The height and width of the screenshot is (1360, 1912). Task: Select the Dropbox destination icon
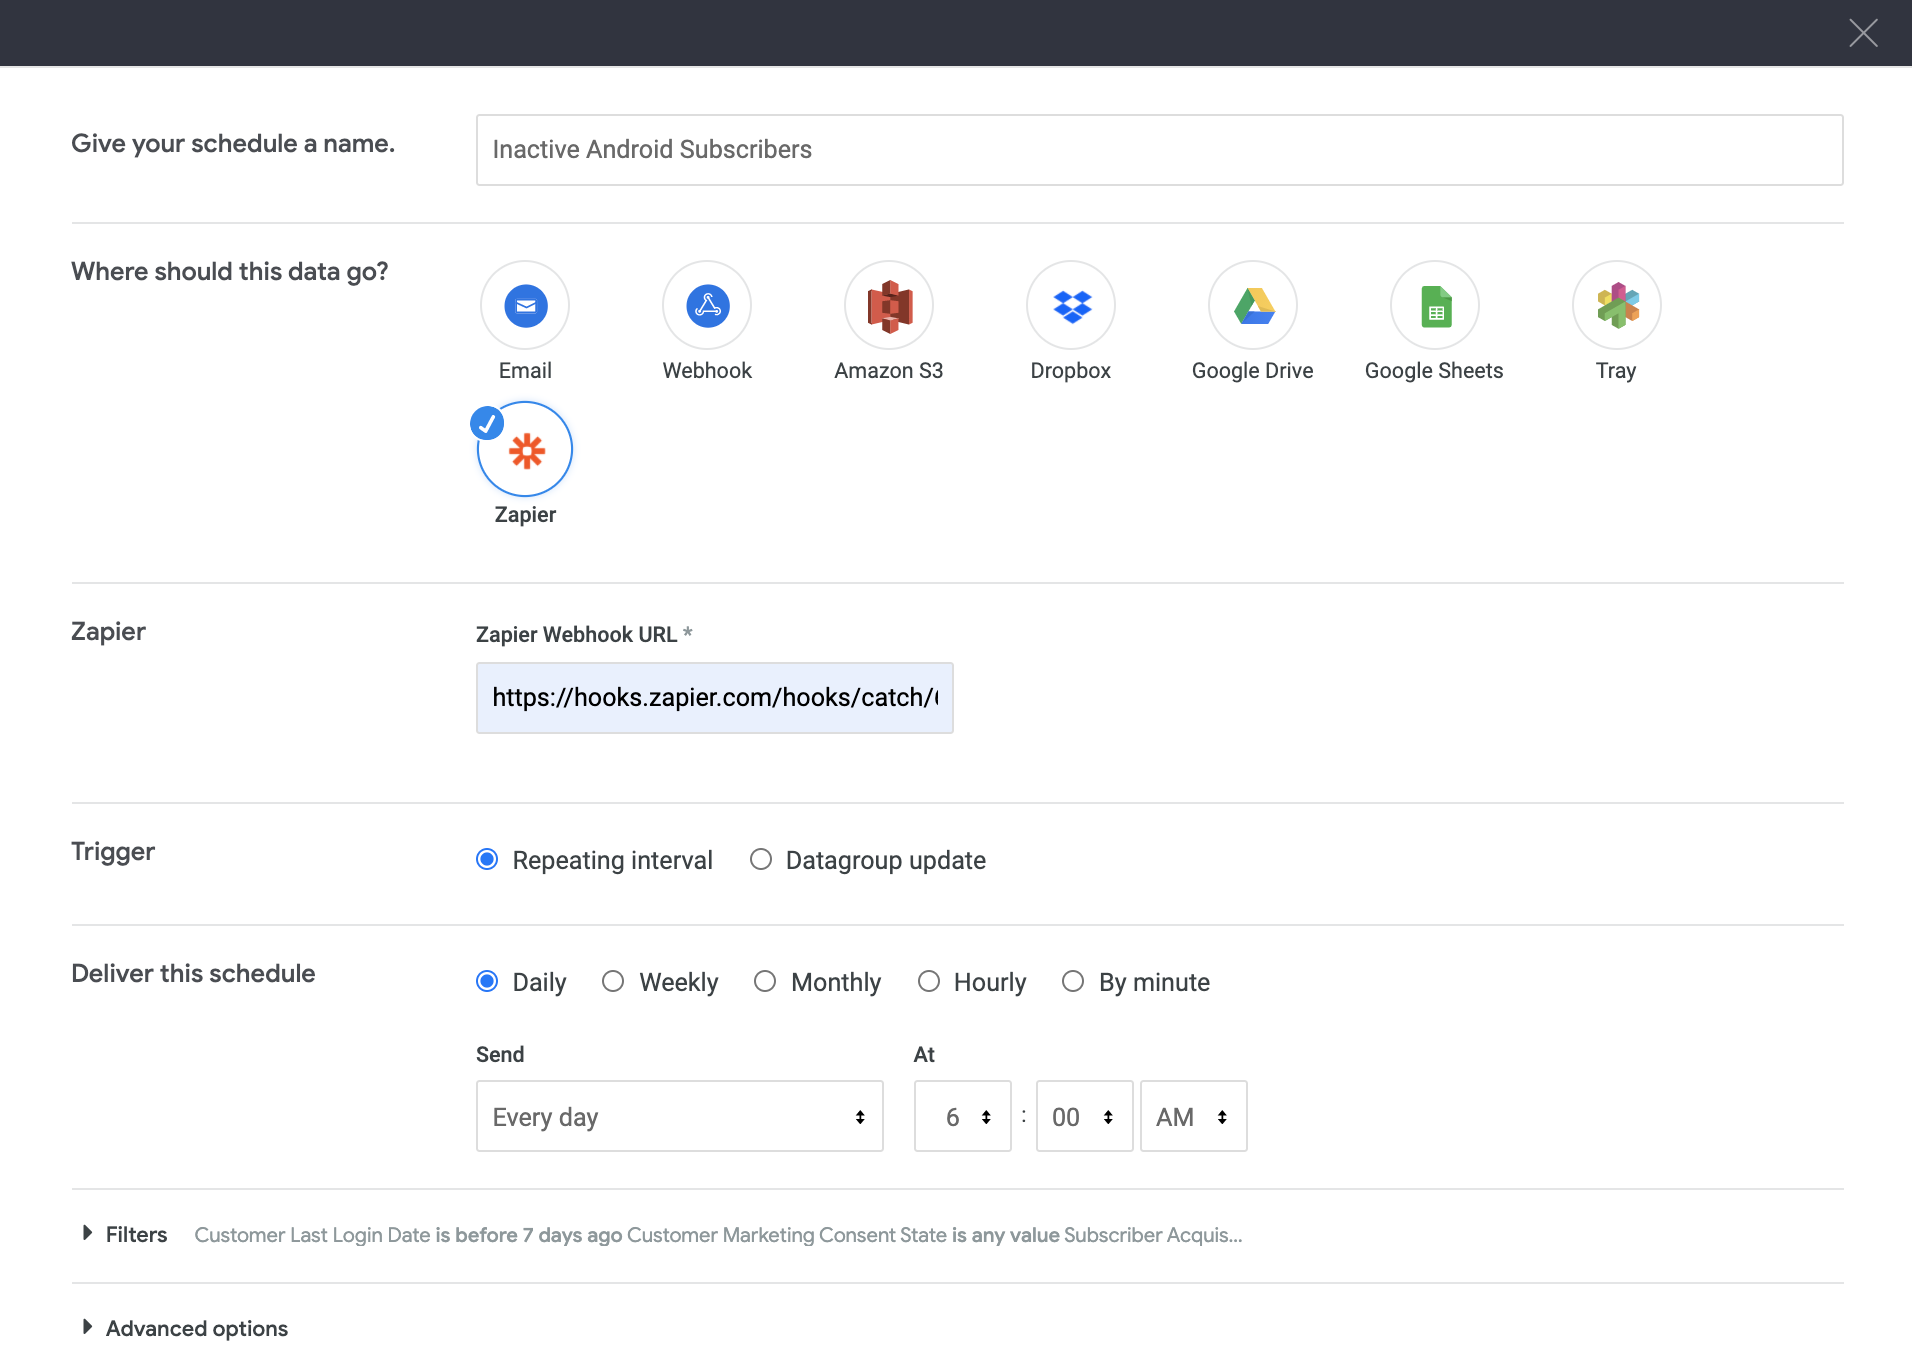point(1071,306)
